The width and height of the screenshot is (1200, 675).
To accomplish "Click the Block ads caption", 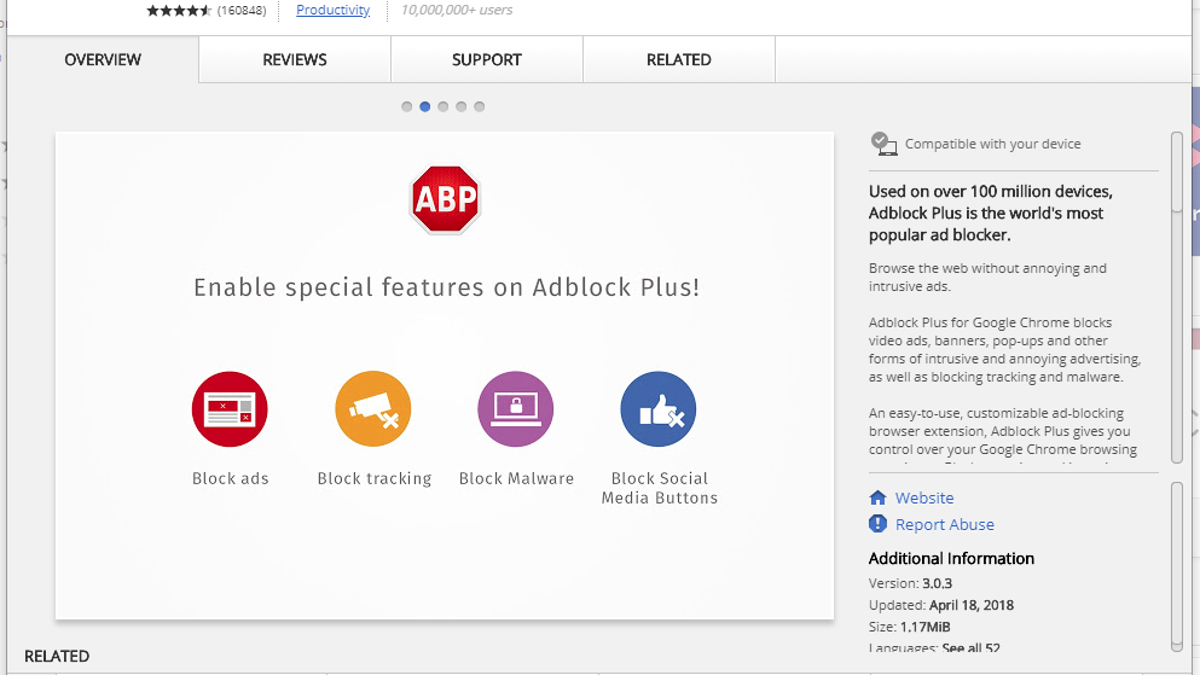I will pyautogui.click(x=230, y=478).
